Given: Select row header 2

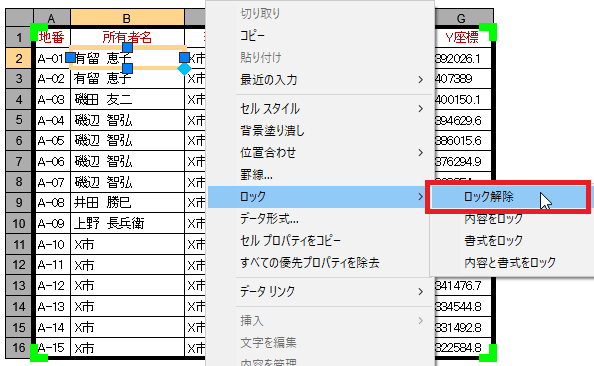Looking at the screenshot, I should coord(19,58).
